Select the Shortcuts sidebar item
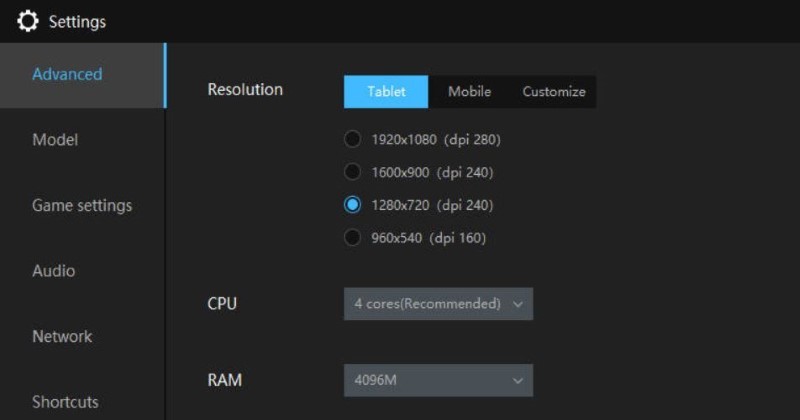This screenshot has width=800, height=420. click(65, 402)
